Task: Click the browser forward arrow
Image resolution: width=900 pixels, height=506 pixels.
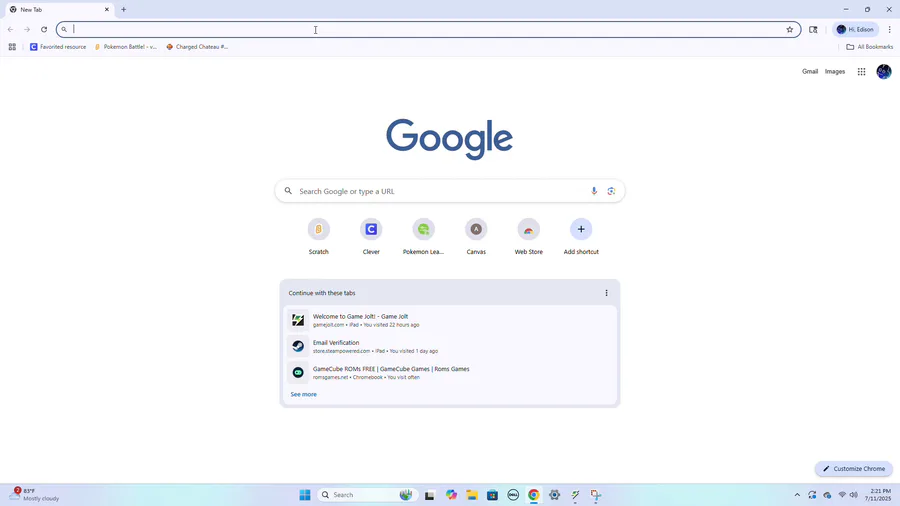Action: [27, 29]
